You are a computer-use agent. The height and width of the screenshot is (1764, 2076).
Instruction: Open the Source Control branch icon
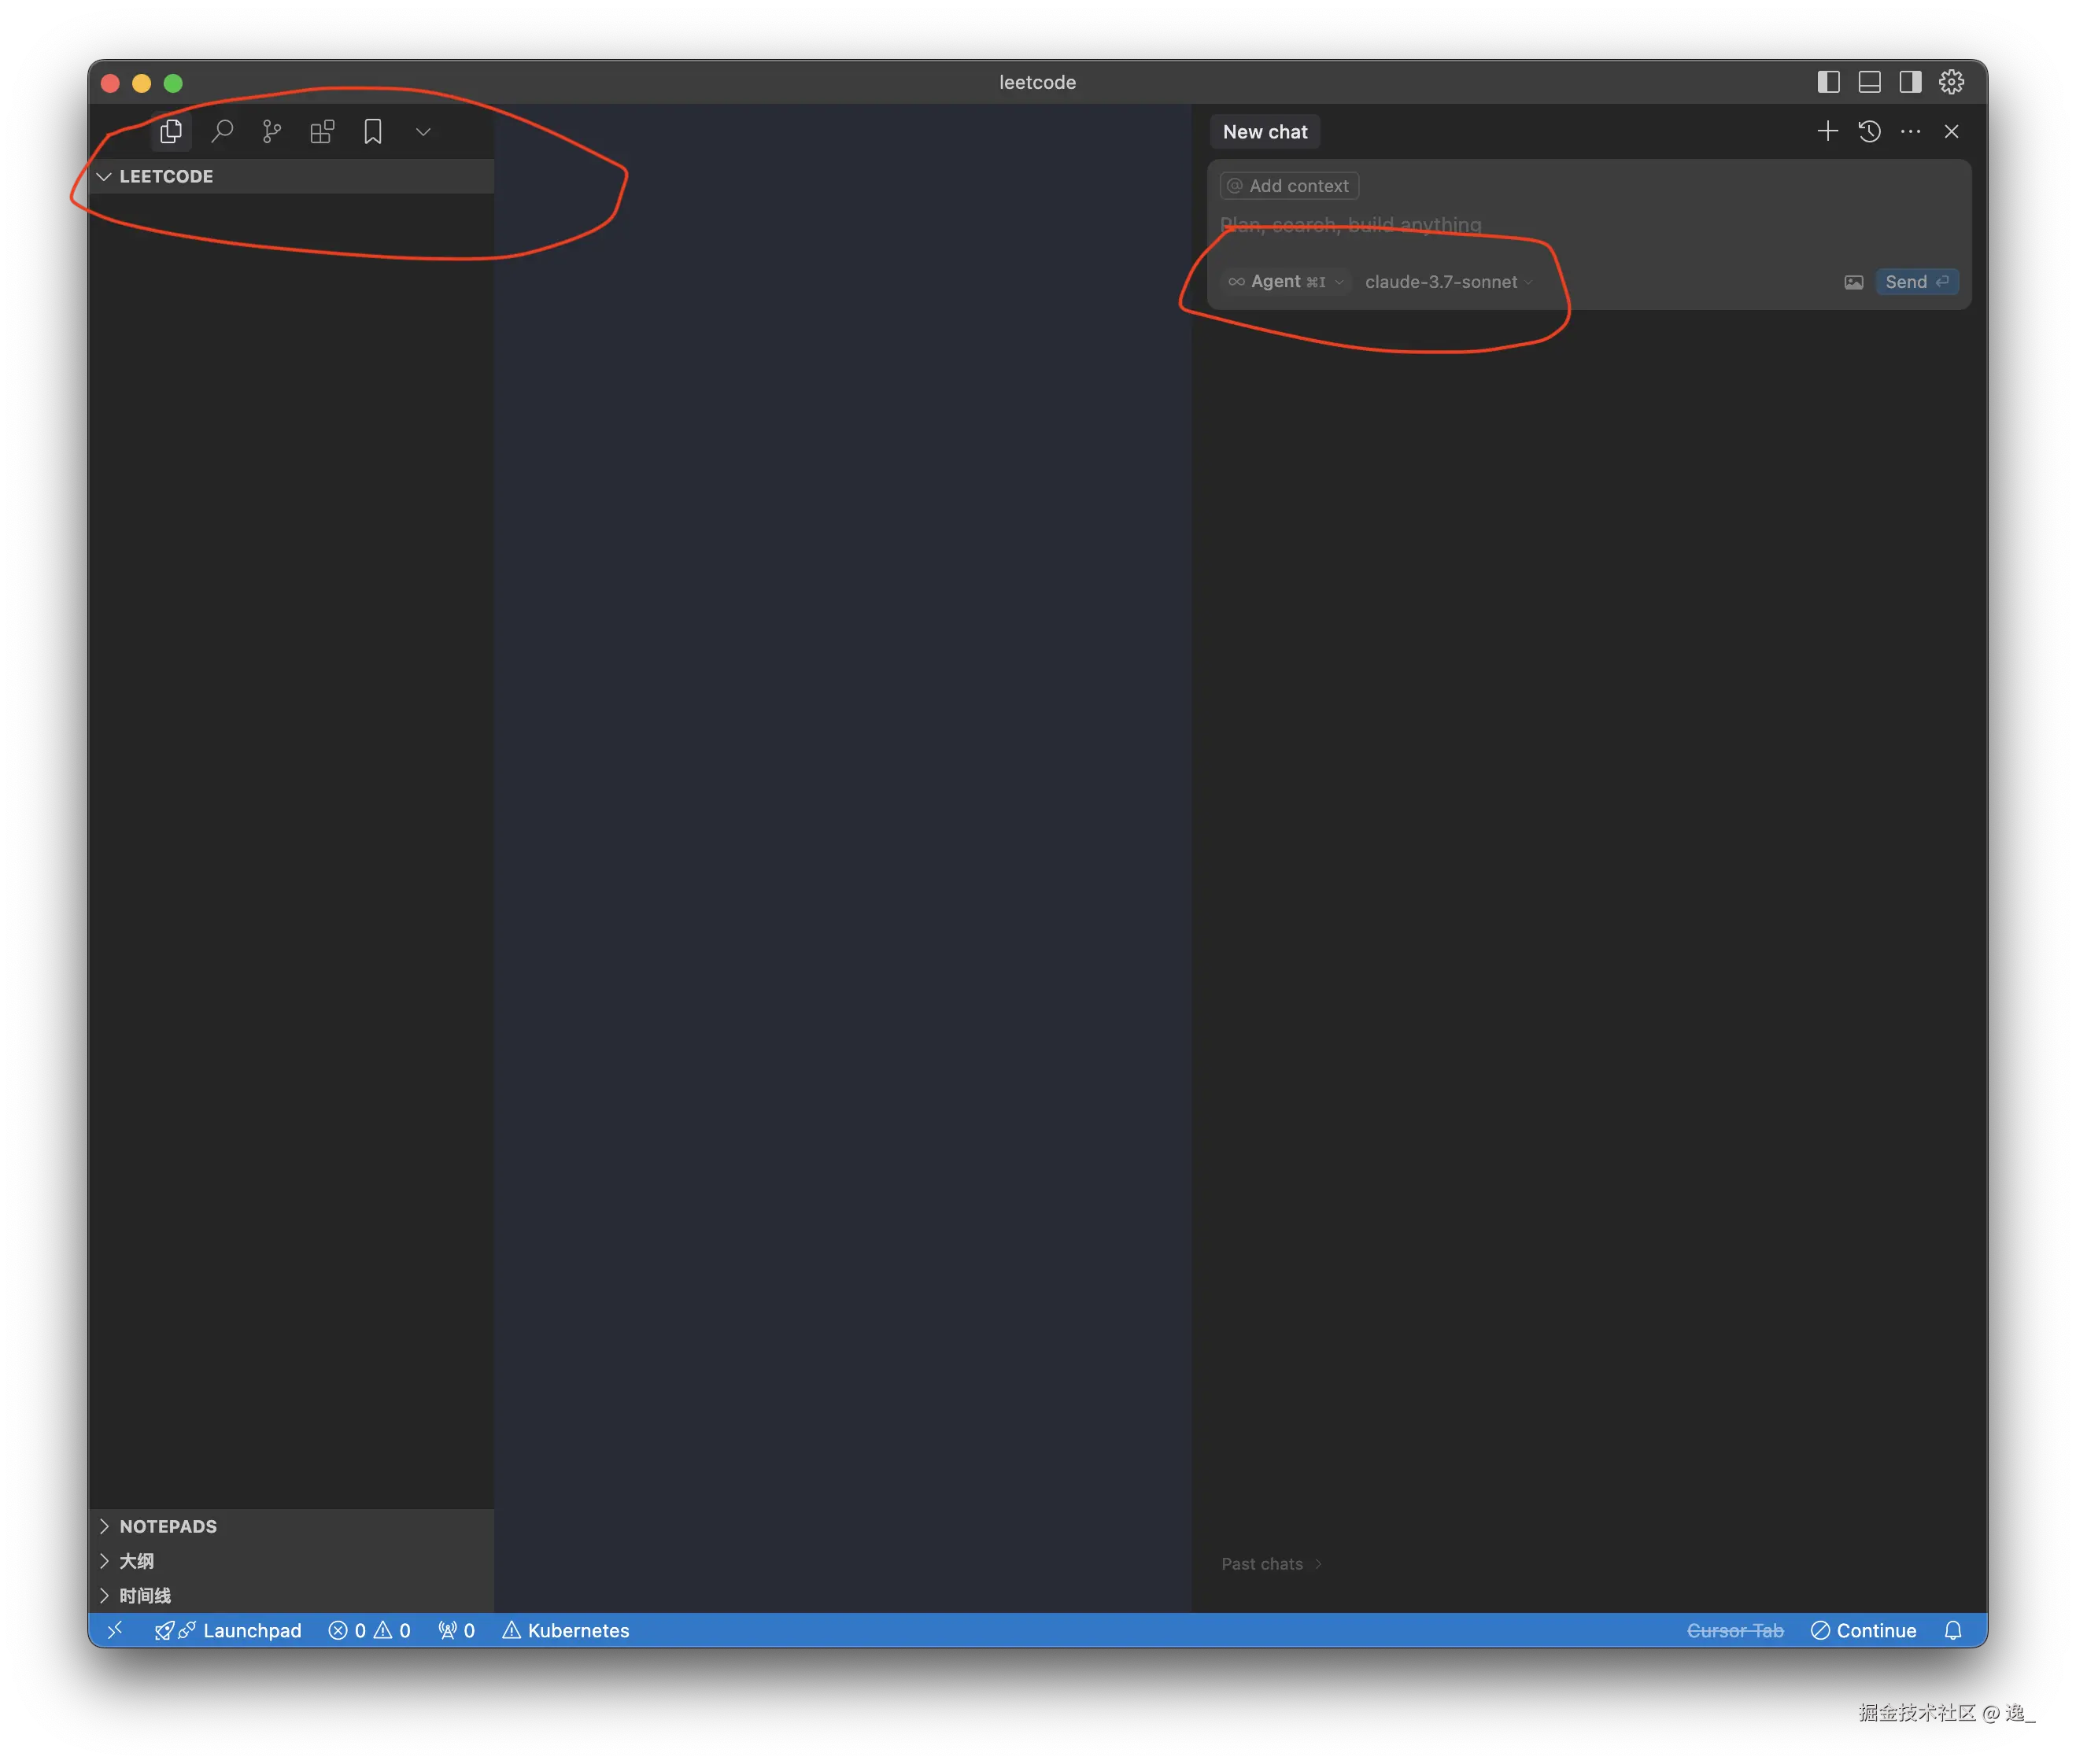[x=272, y=131]
